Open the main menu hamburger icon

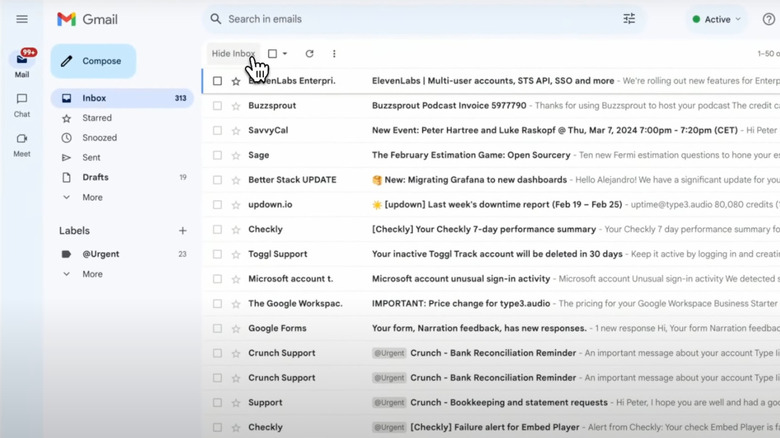pyautogui.click(x=22, y=19)
